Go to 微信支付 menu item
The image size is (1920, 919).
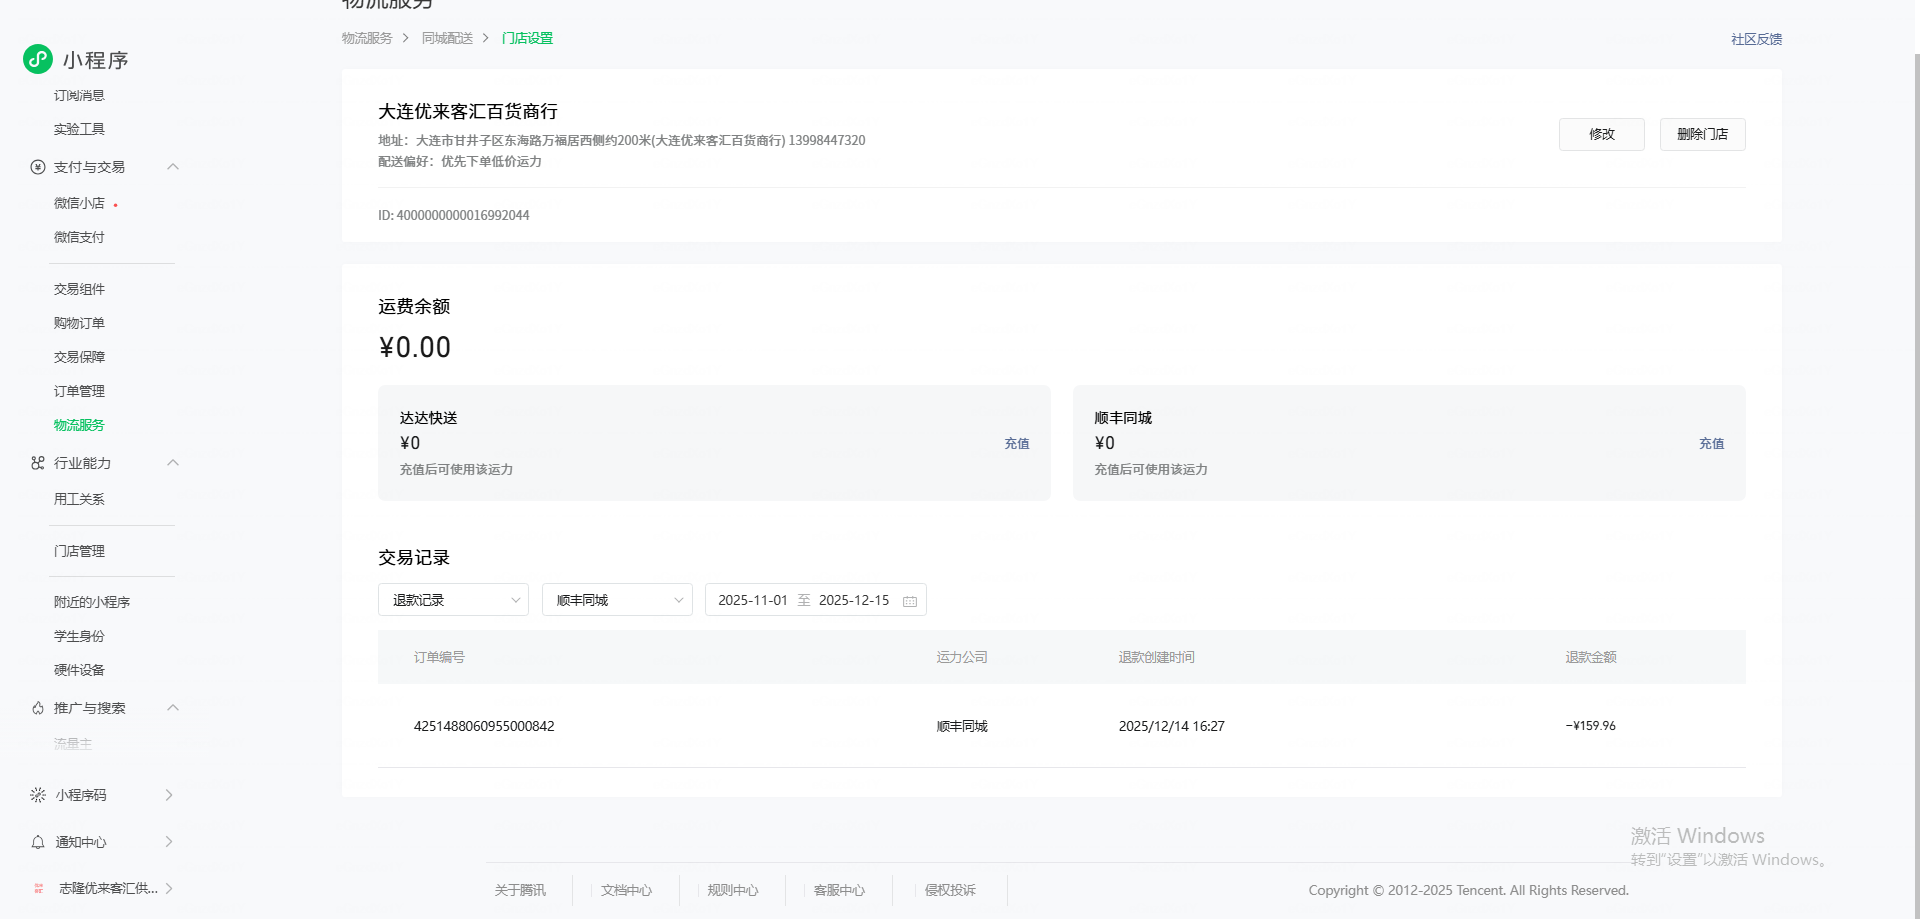(x=79, y=237)
